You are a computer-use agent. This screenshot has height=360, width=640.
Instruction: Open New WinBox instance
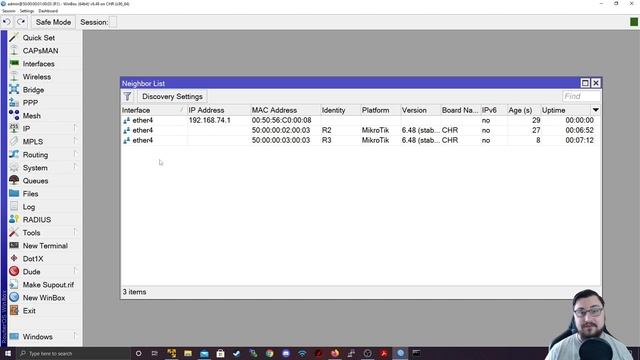44,298
